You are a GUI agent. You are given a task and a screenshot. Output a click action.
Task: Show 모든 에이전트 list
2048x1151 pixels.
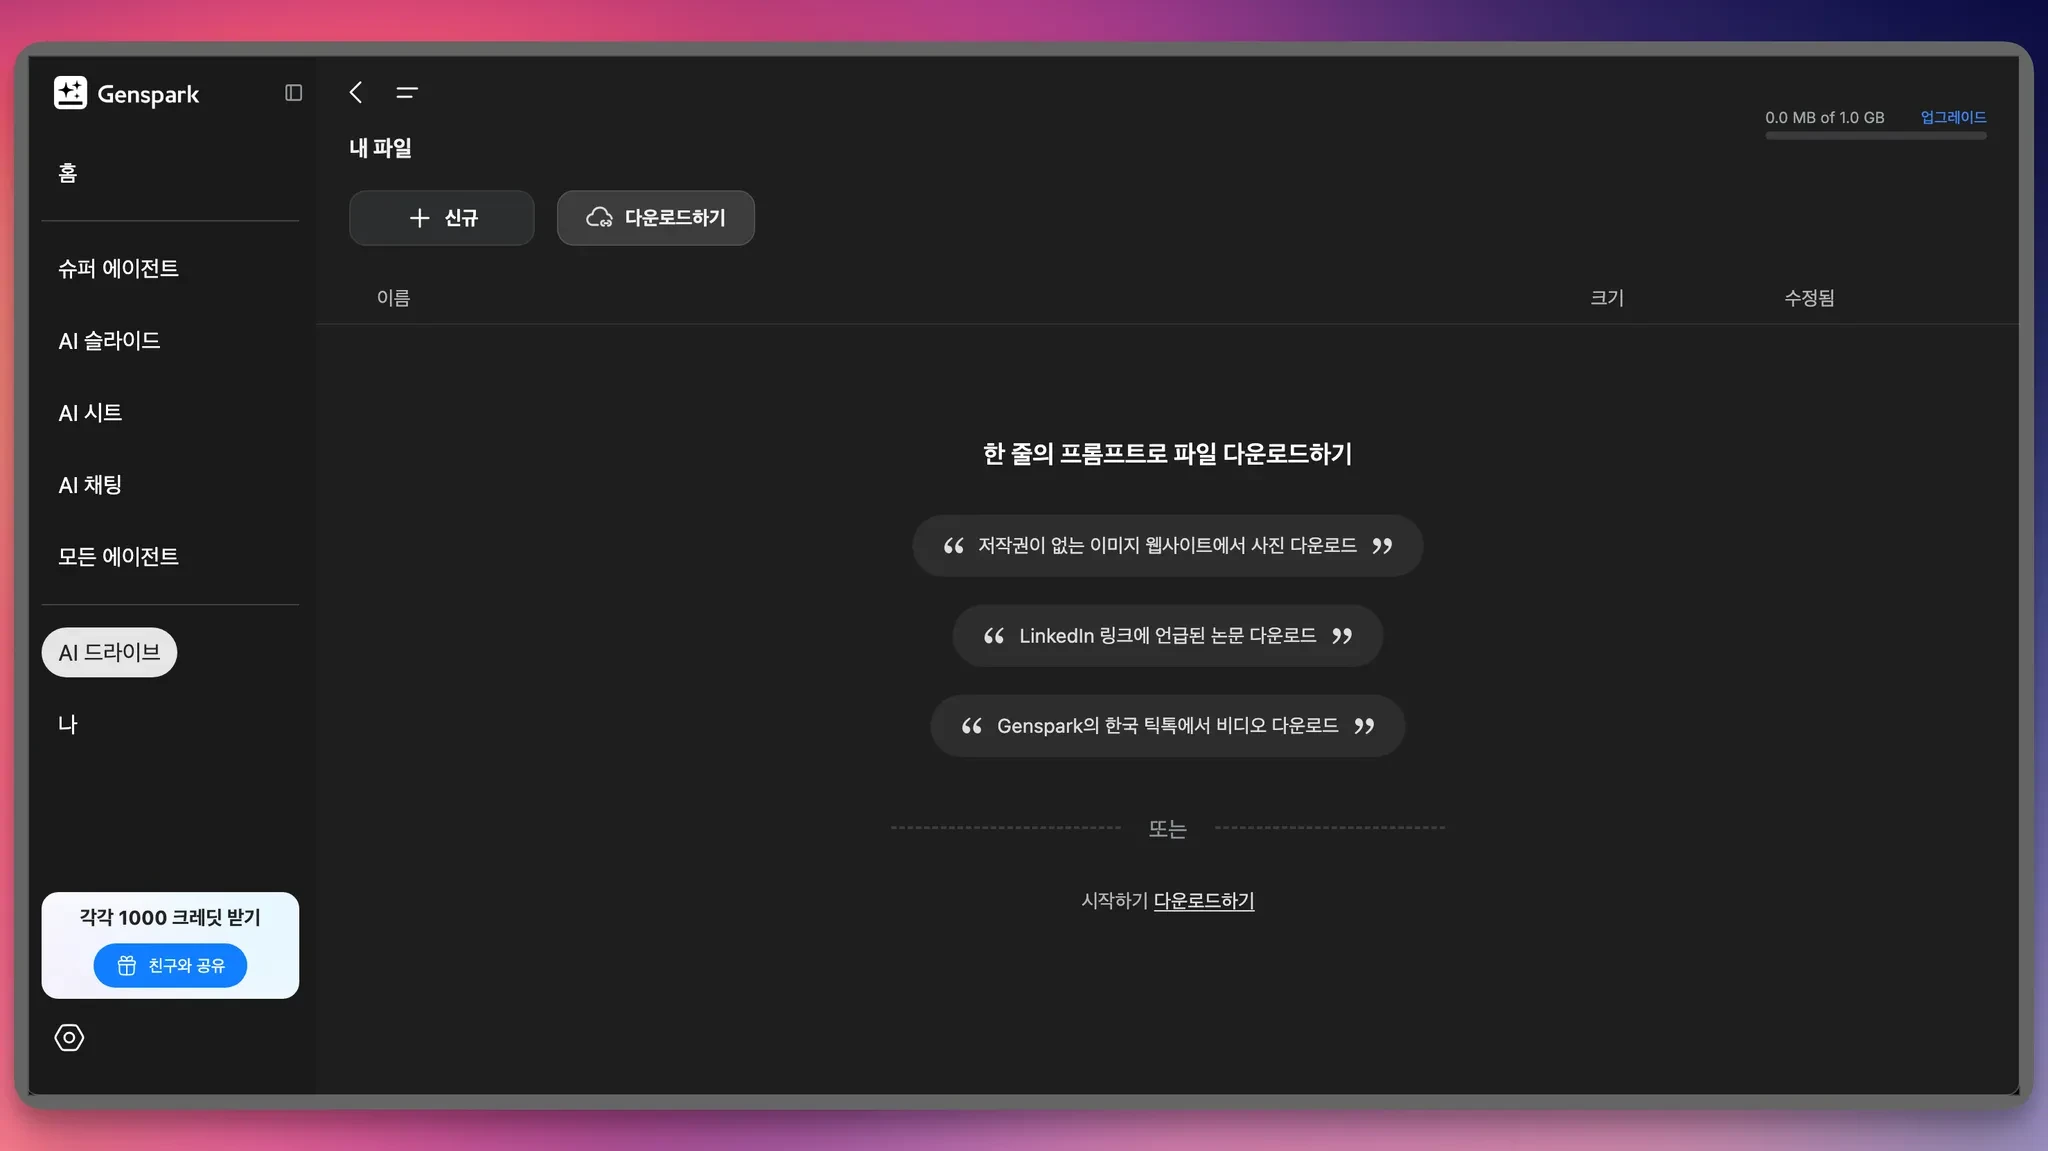118,556
